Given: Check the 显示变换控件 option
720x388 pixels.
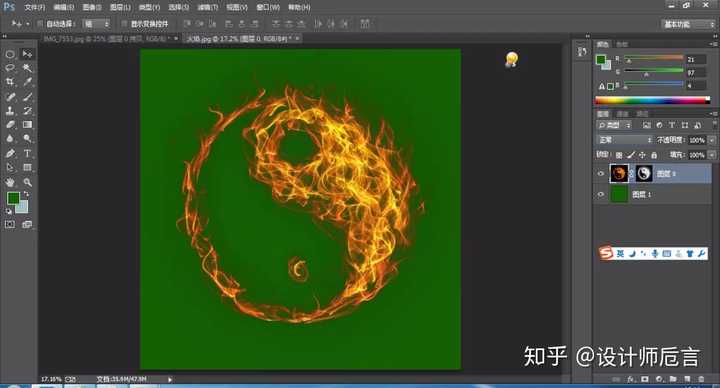Looking at the screenshot, I should [124, 23].
